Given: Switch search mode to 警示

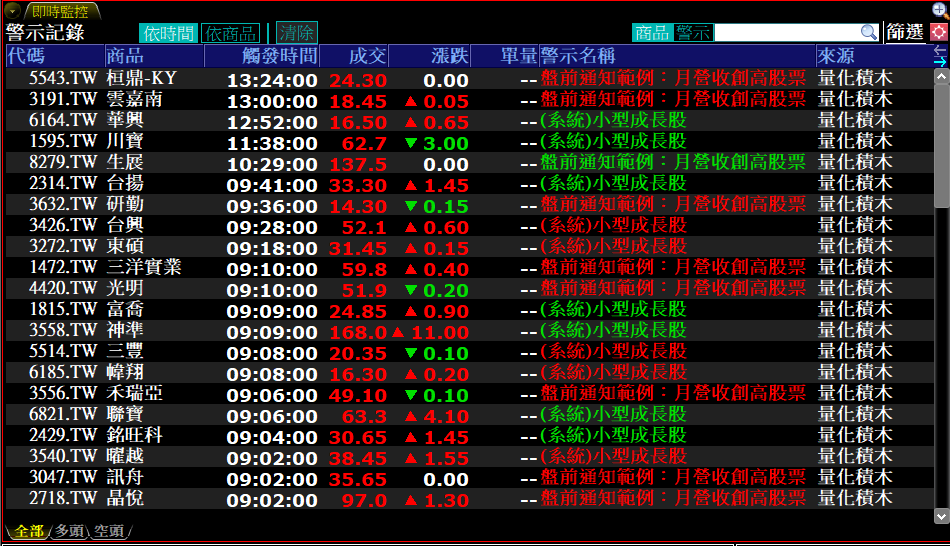Looking at the screenshot, I should (x=693, y=33).
